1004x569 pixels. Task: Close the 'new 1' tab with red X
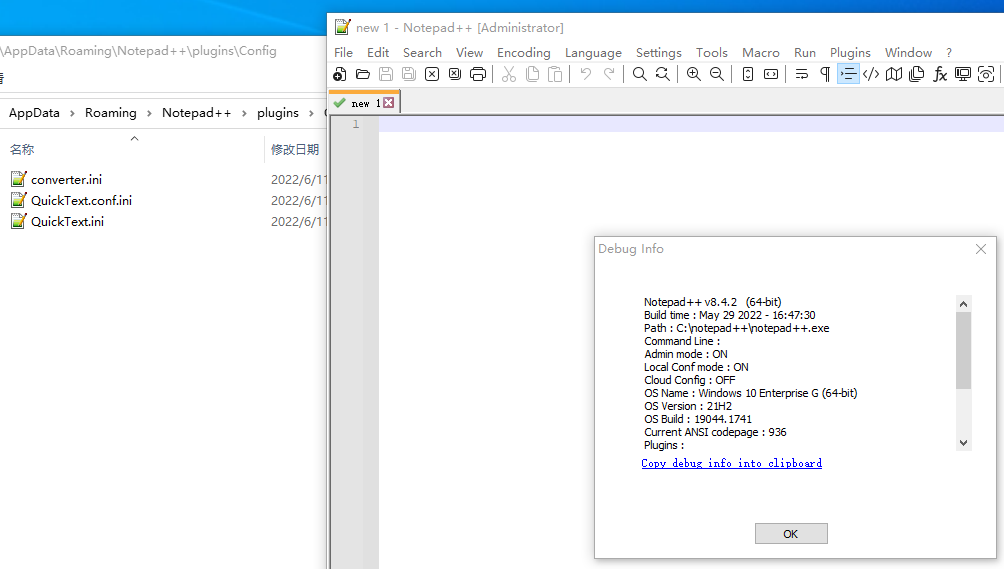click(x=389, y=103)
